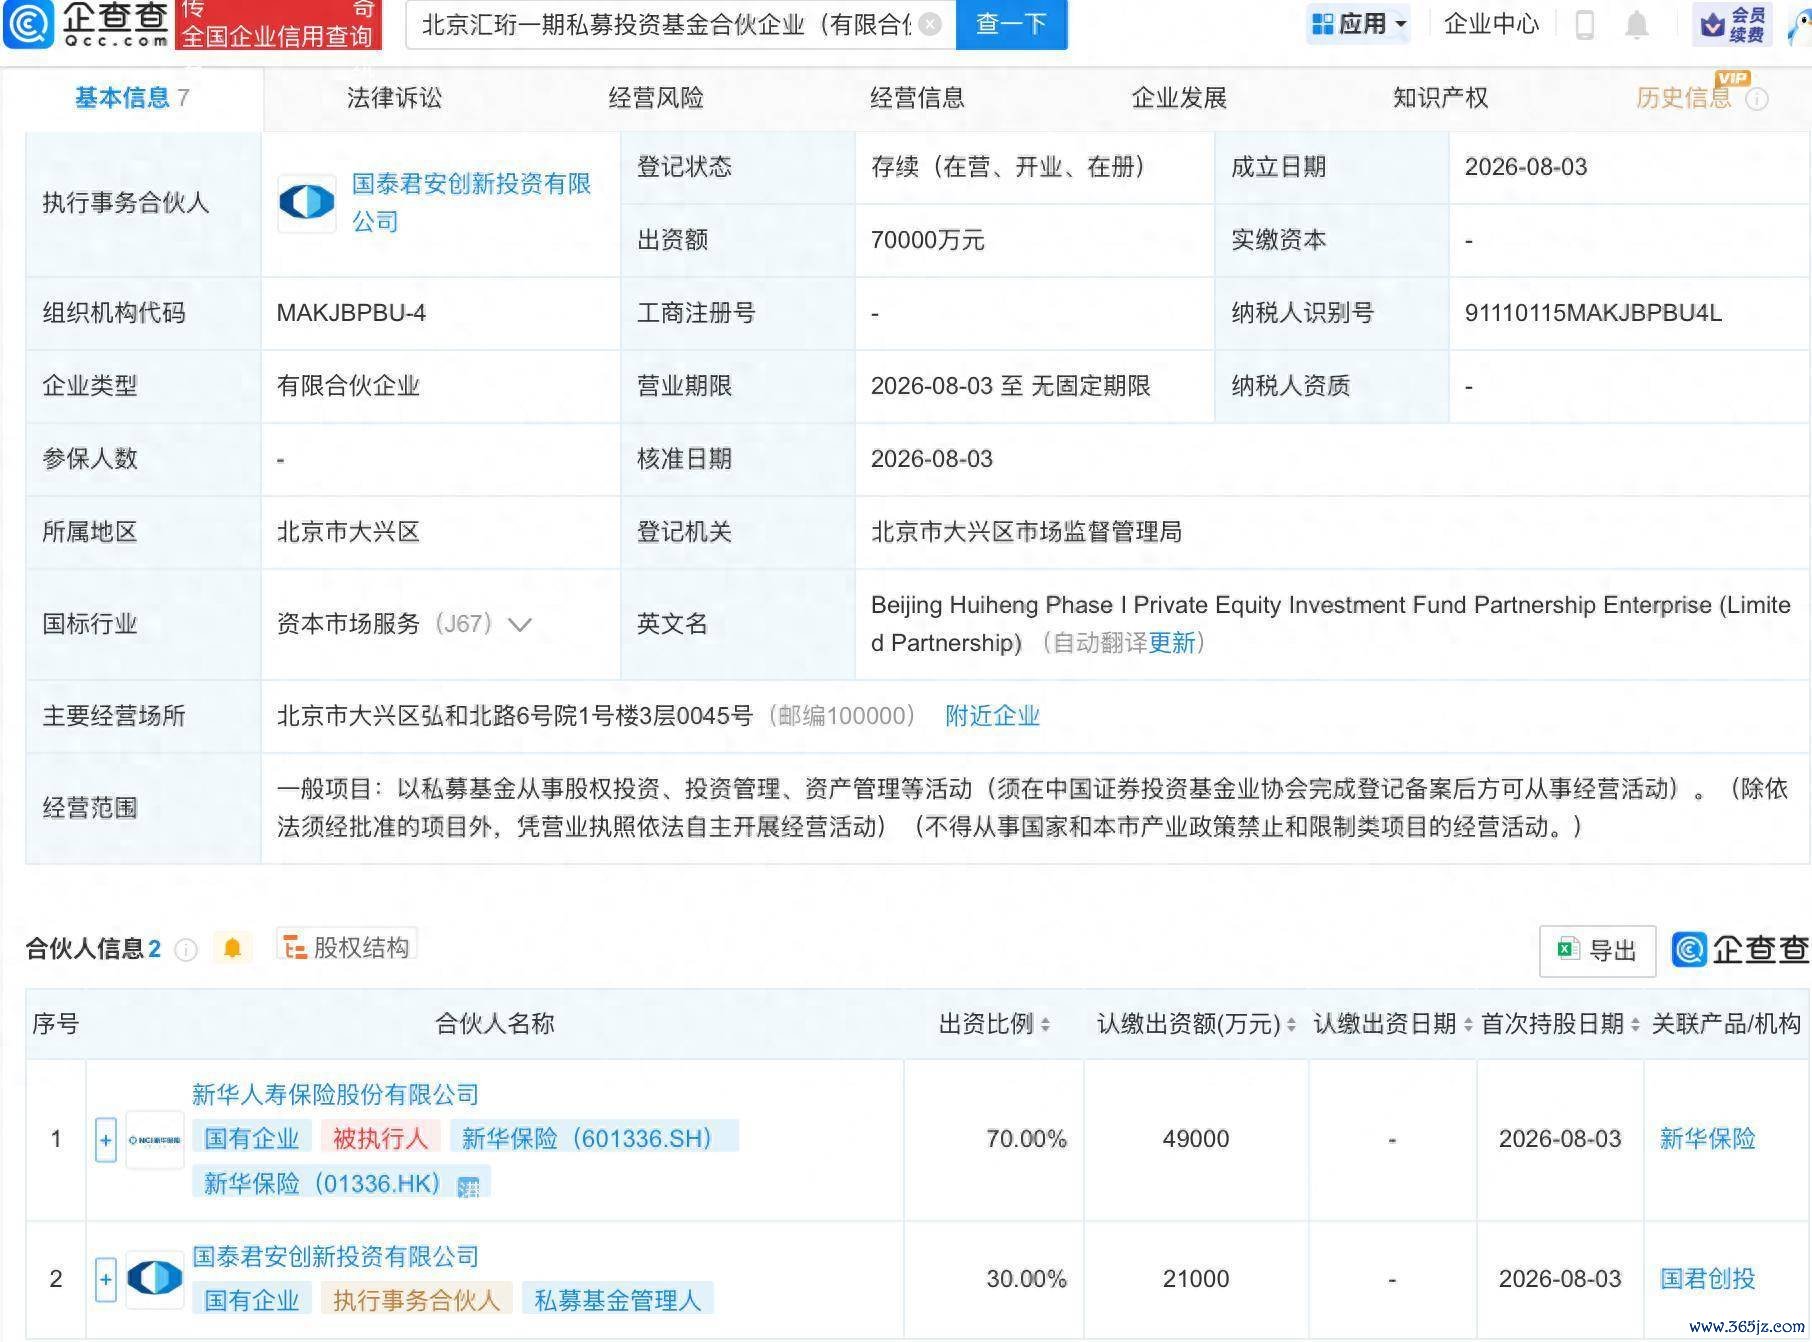
Task: Open the 新华人寿保险股份有限公司 link
Action: coord(335,1095)
